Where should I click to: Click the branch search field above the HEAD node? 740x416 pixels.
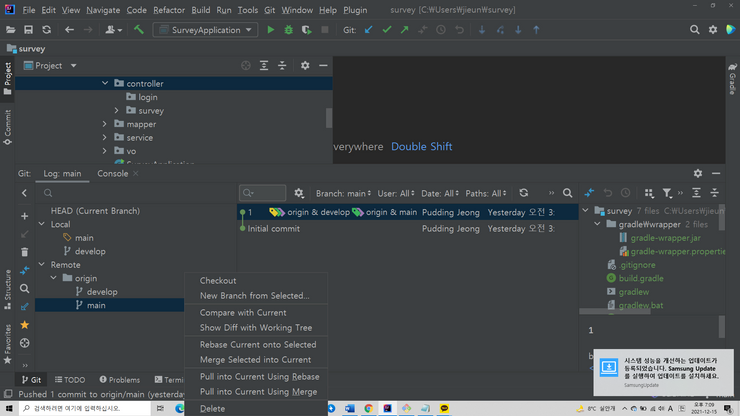[x=136, y=193]
